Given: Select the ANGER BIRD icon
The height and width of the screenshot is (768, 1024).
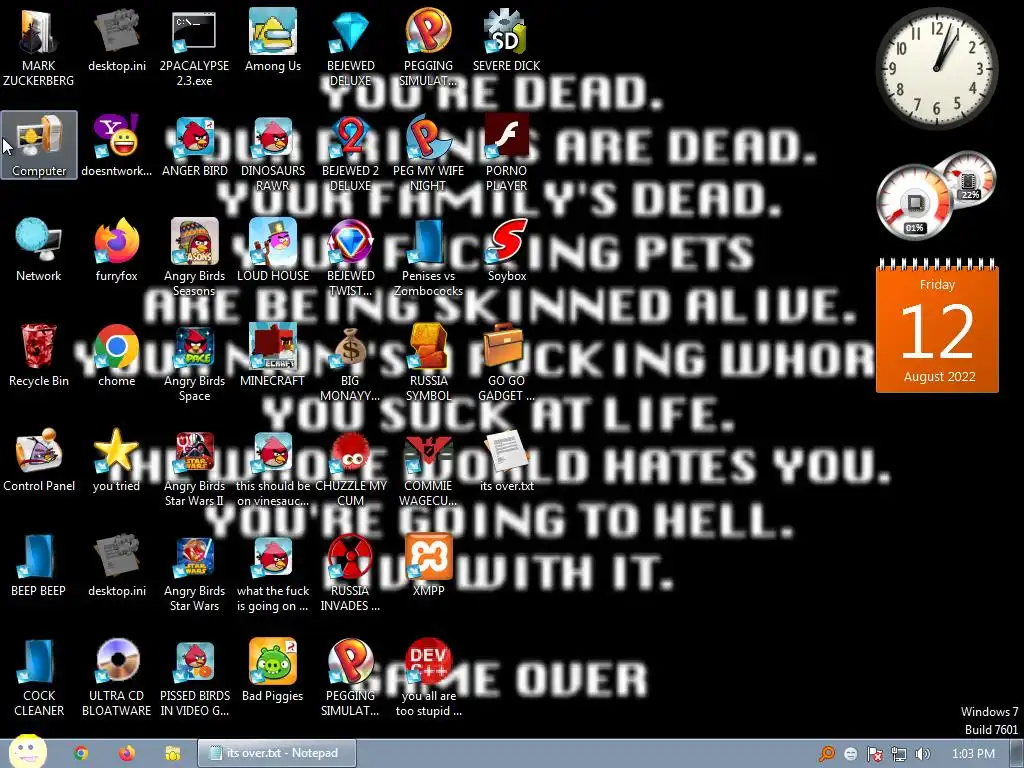Looking at the screenshot, I should pyautogui.click(x=195, y=145).
